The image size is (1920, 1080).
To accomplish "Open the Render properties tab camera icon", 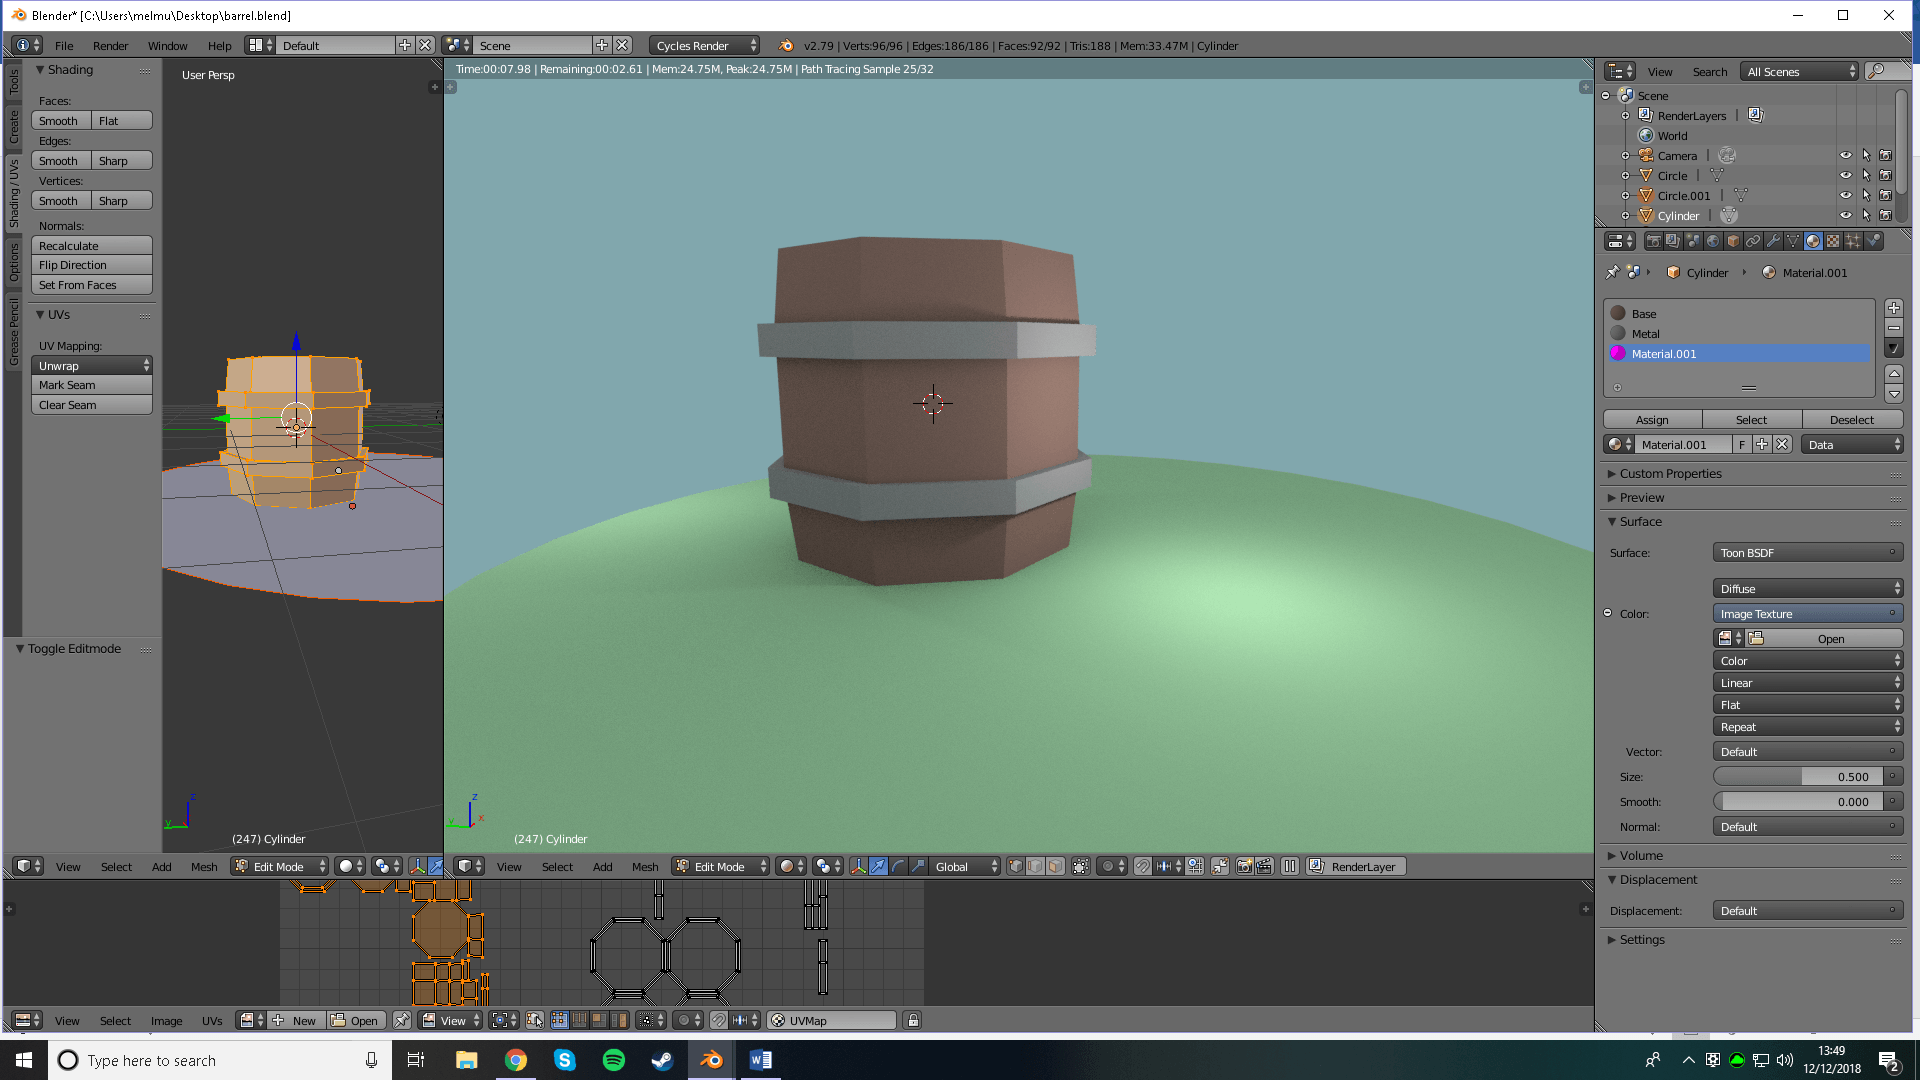I will coord(1653,241).
